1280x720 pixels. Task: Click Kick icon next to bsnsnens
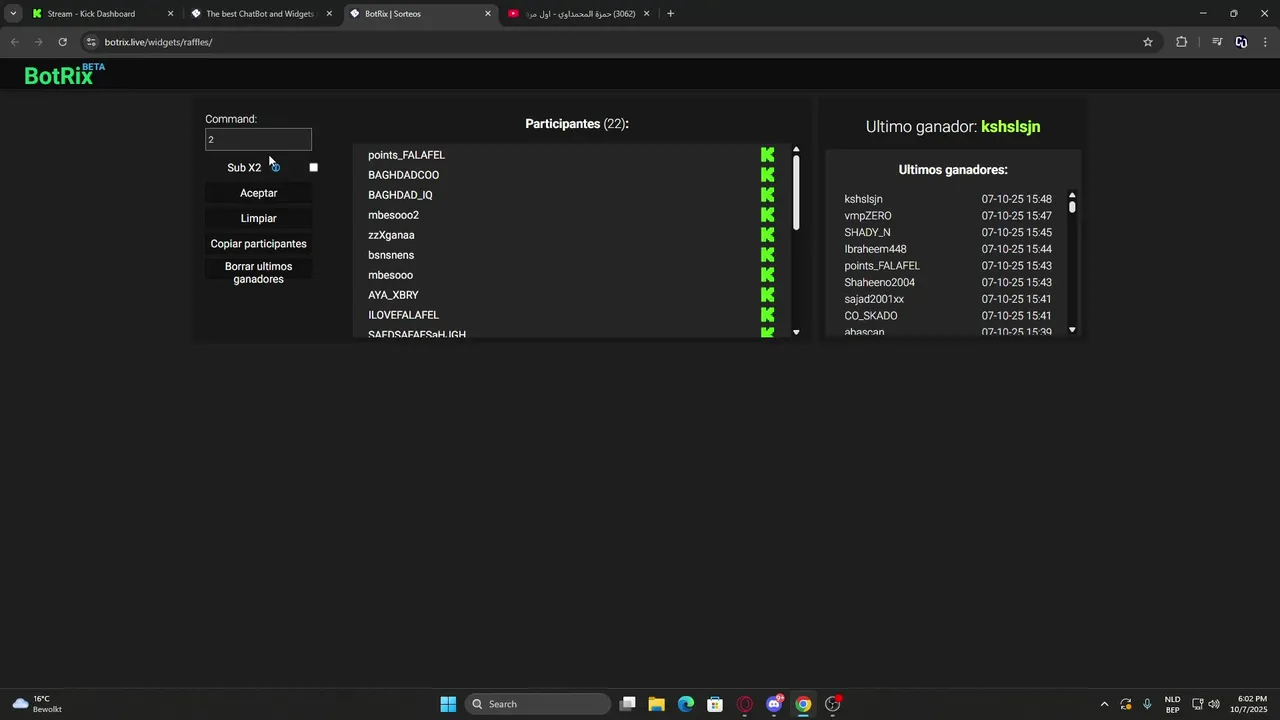tap(767, 255)
